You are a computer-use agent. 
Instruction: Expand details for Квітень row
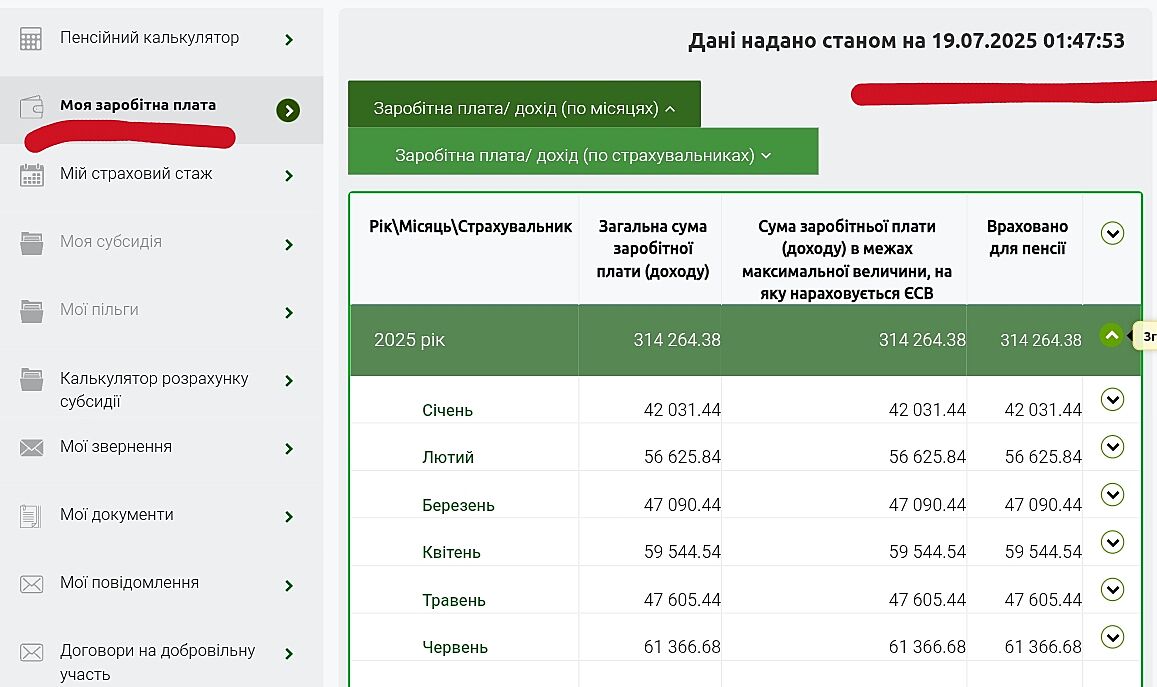(x=1111, y=542)
